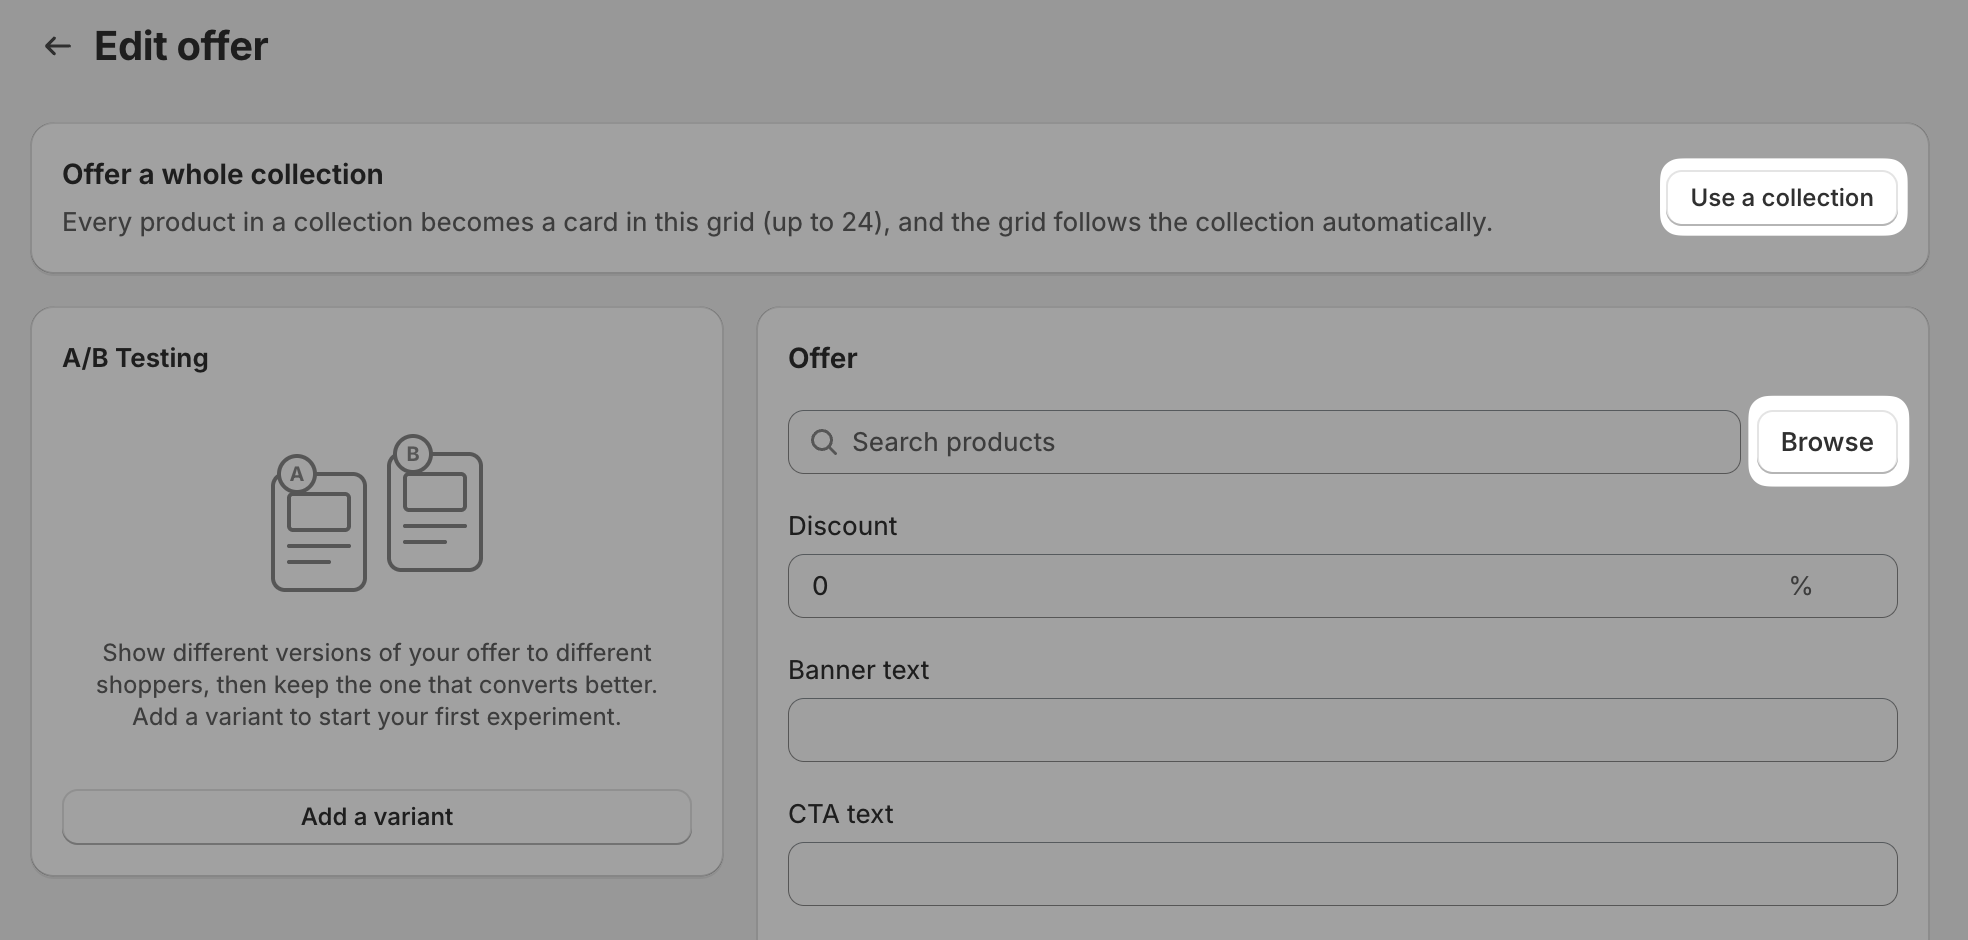Click the Offer a whole collection heading
The image size is (1968, 940).
(223, 174)
